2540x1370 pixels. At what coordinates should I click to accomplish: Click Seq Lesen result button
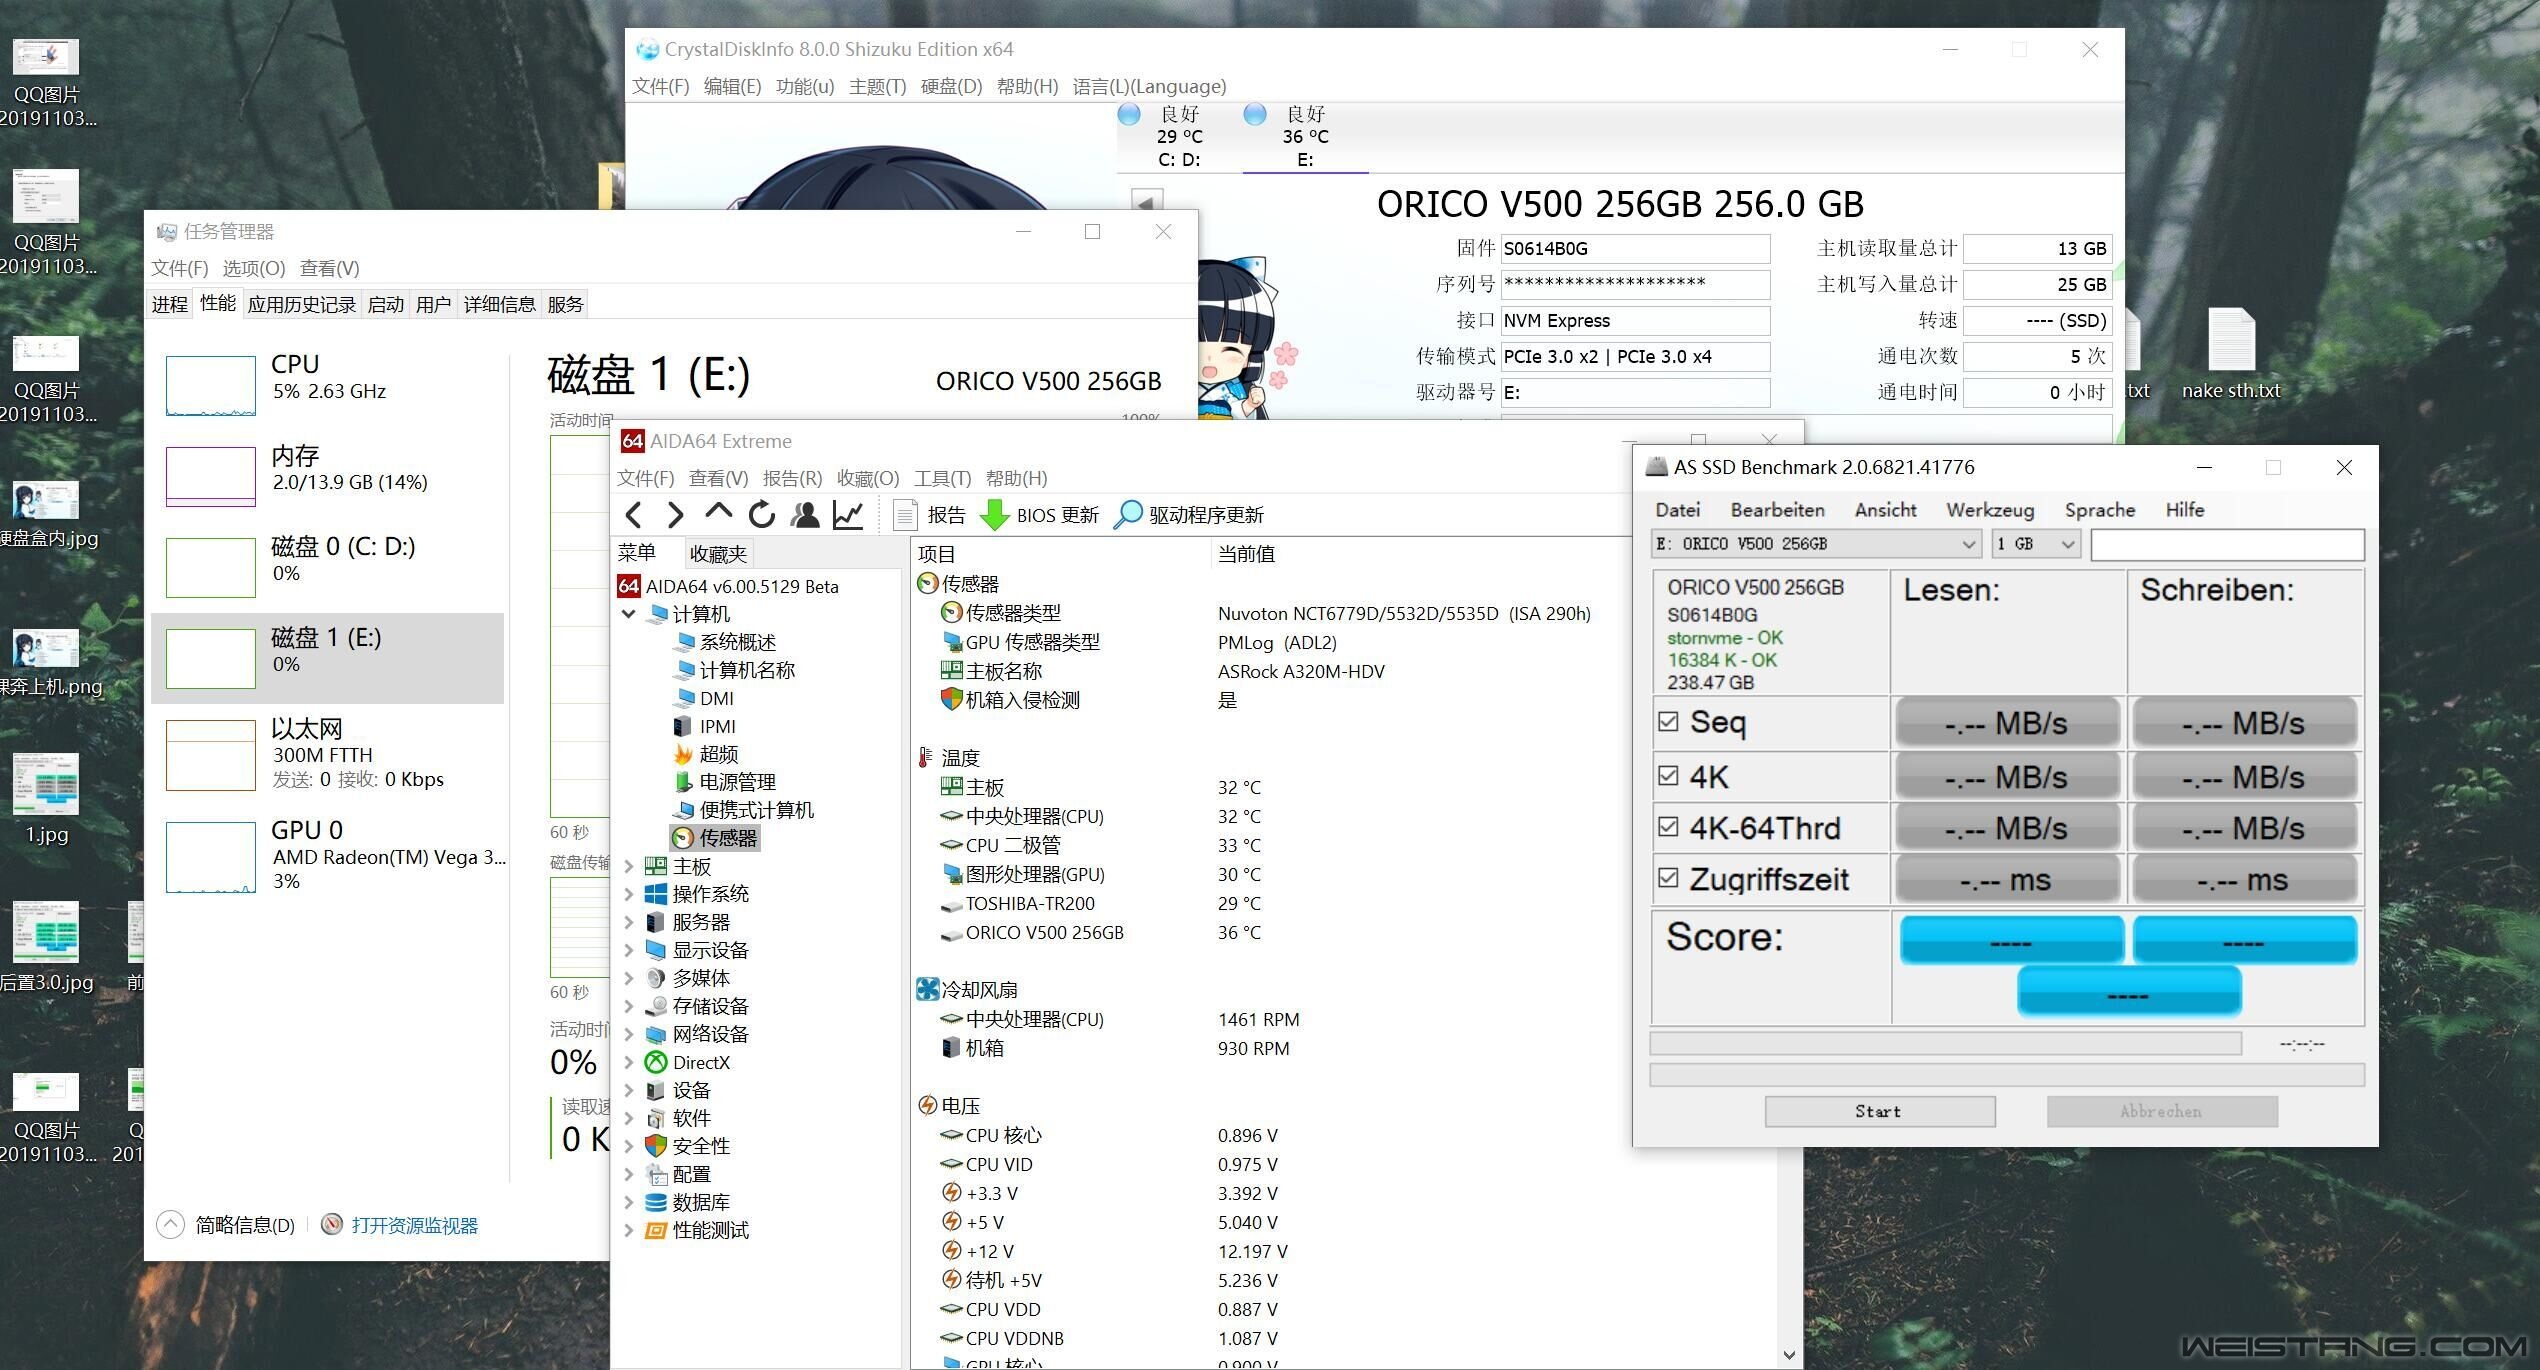[x=2007, y=722]
